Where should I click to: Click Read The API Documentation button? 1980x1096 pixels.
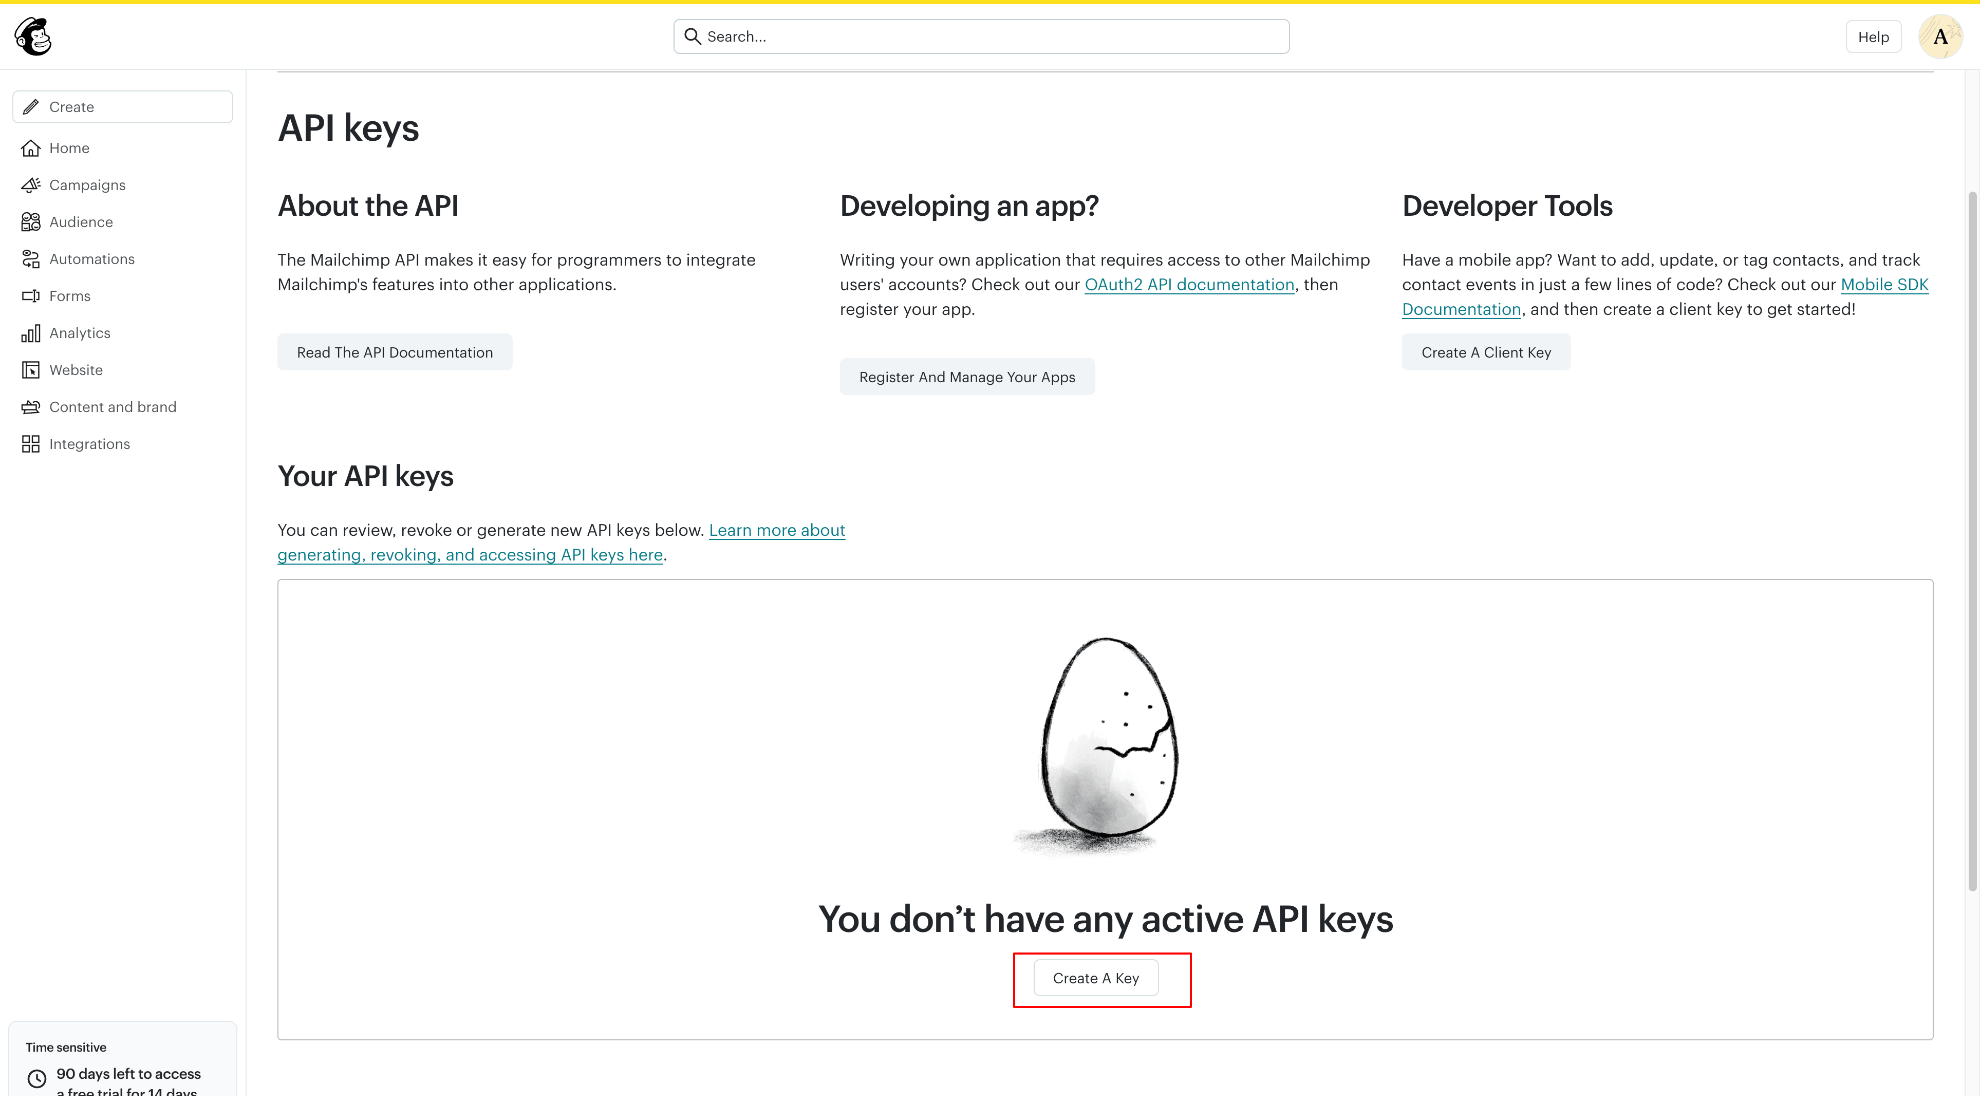coord(395,352)
